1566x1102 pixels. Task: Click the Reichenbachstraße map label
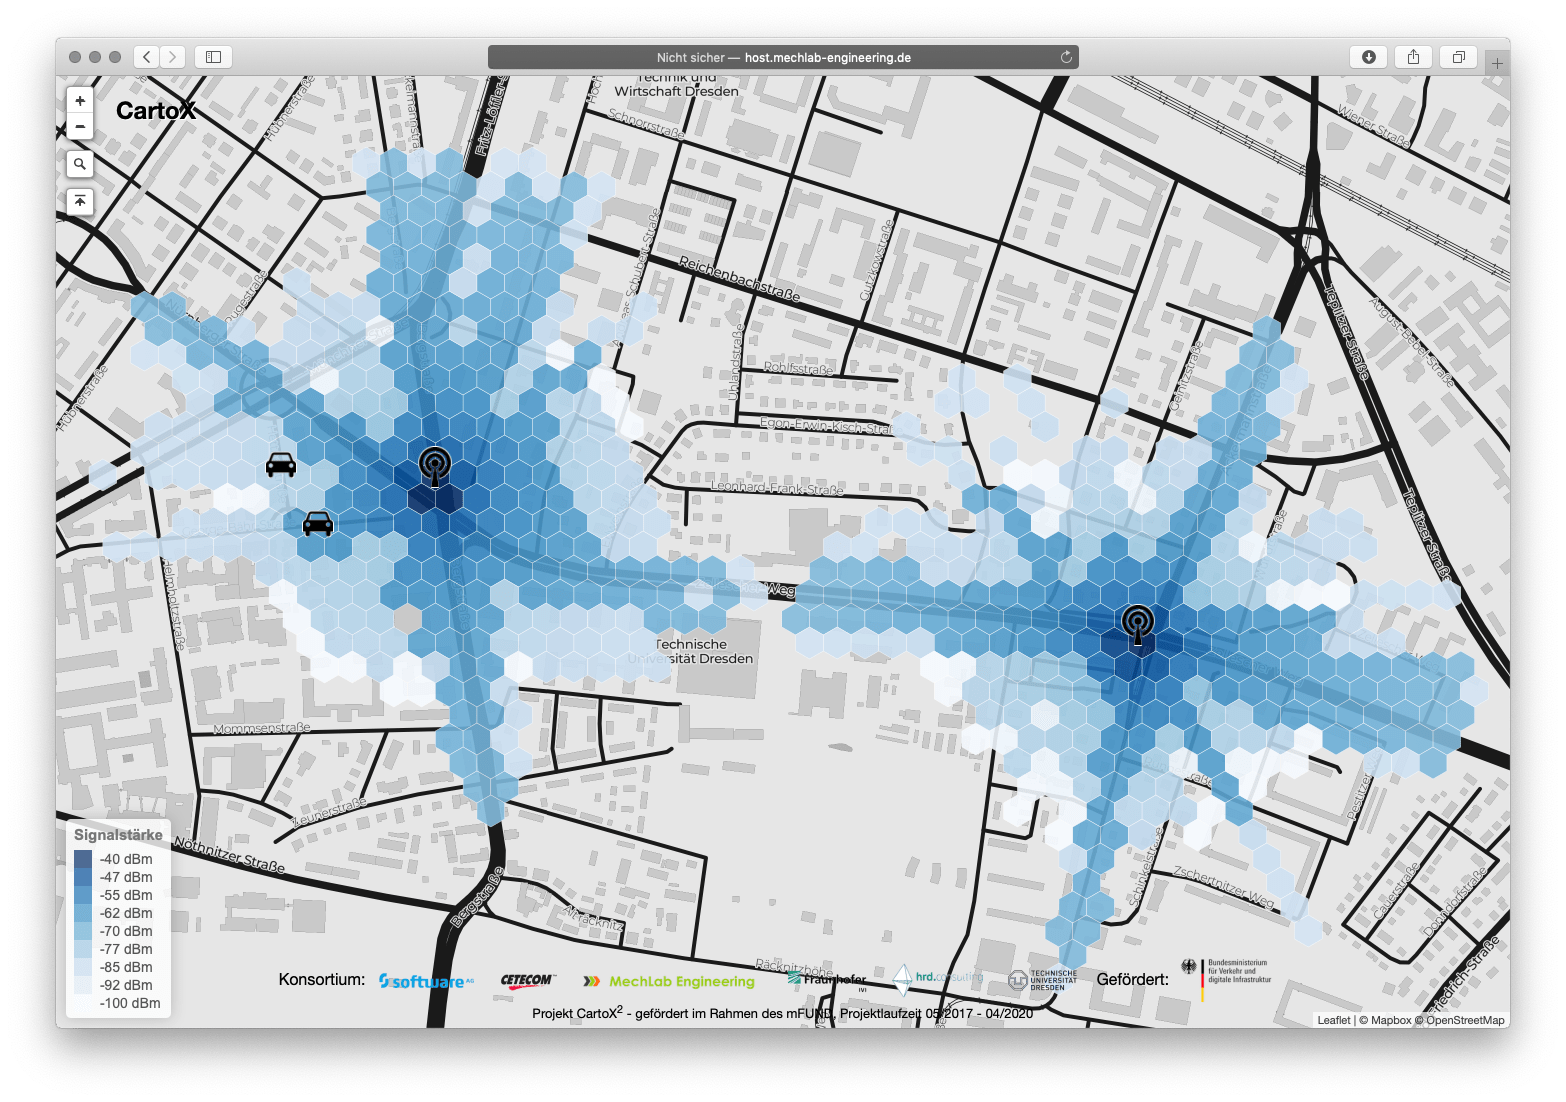pos(739,278)
